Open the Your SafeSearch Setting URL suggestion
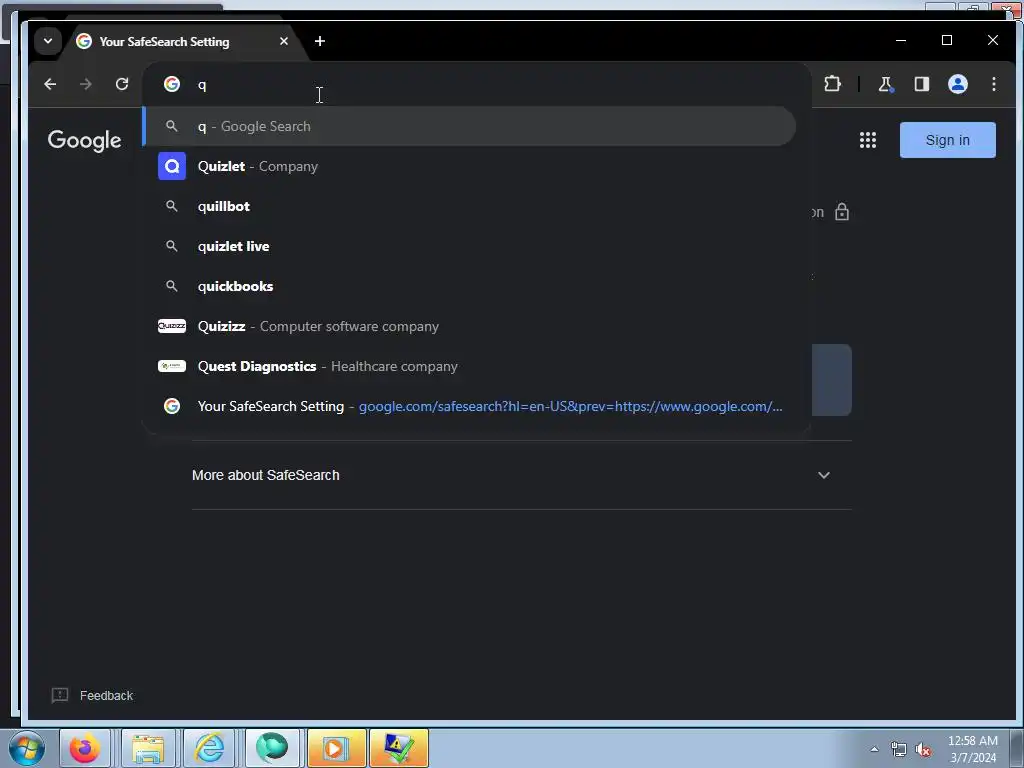Viewport: 1024px width, 768px height. [470, 406]
